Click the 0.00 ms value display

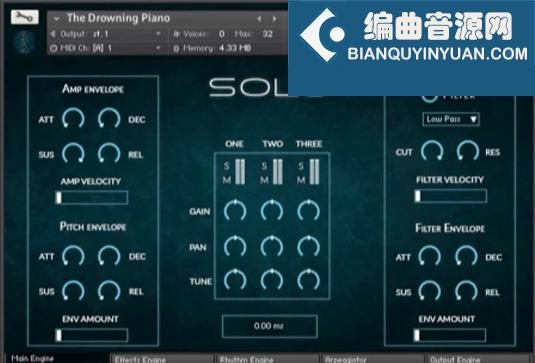pos(270,326)
